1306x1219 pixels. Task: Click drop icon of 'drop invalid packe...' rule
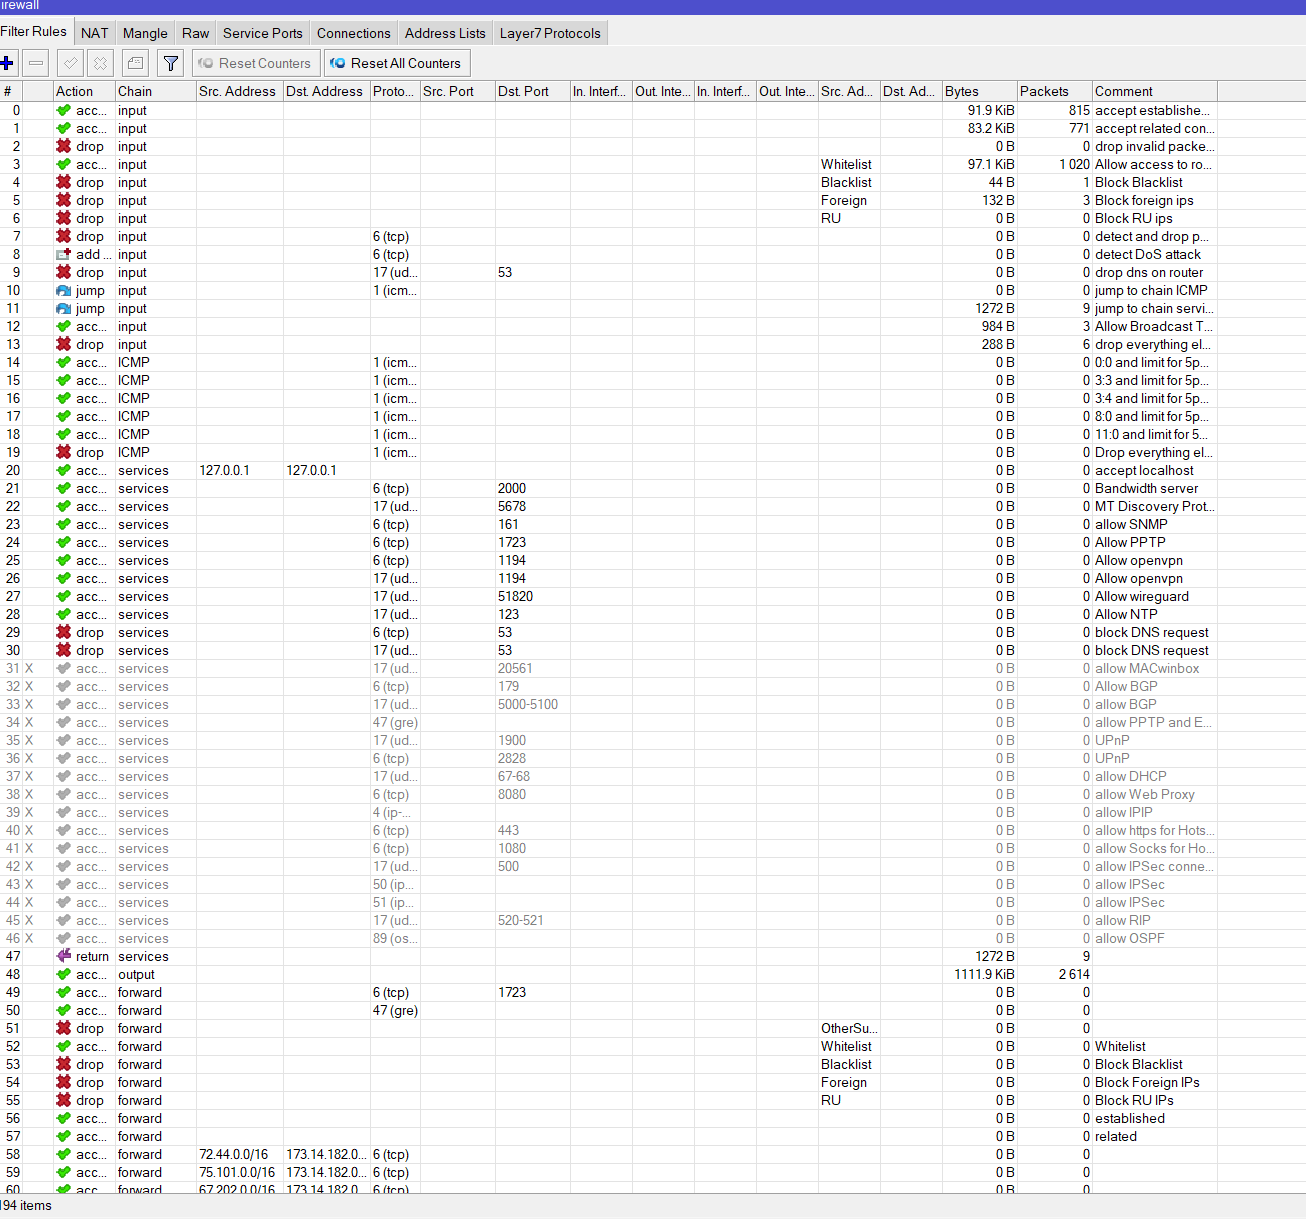(x=64, y=146)
